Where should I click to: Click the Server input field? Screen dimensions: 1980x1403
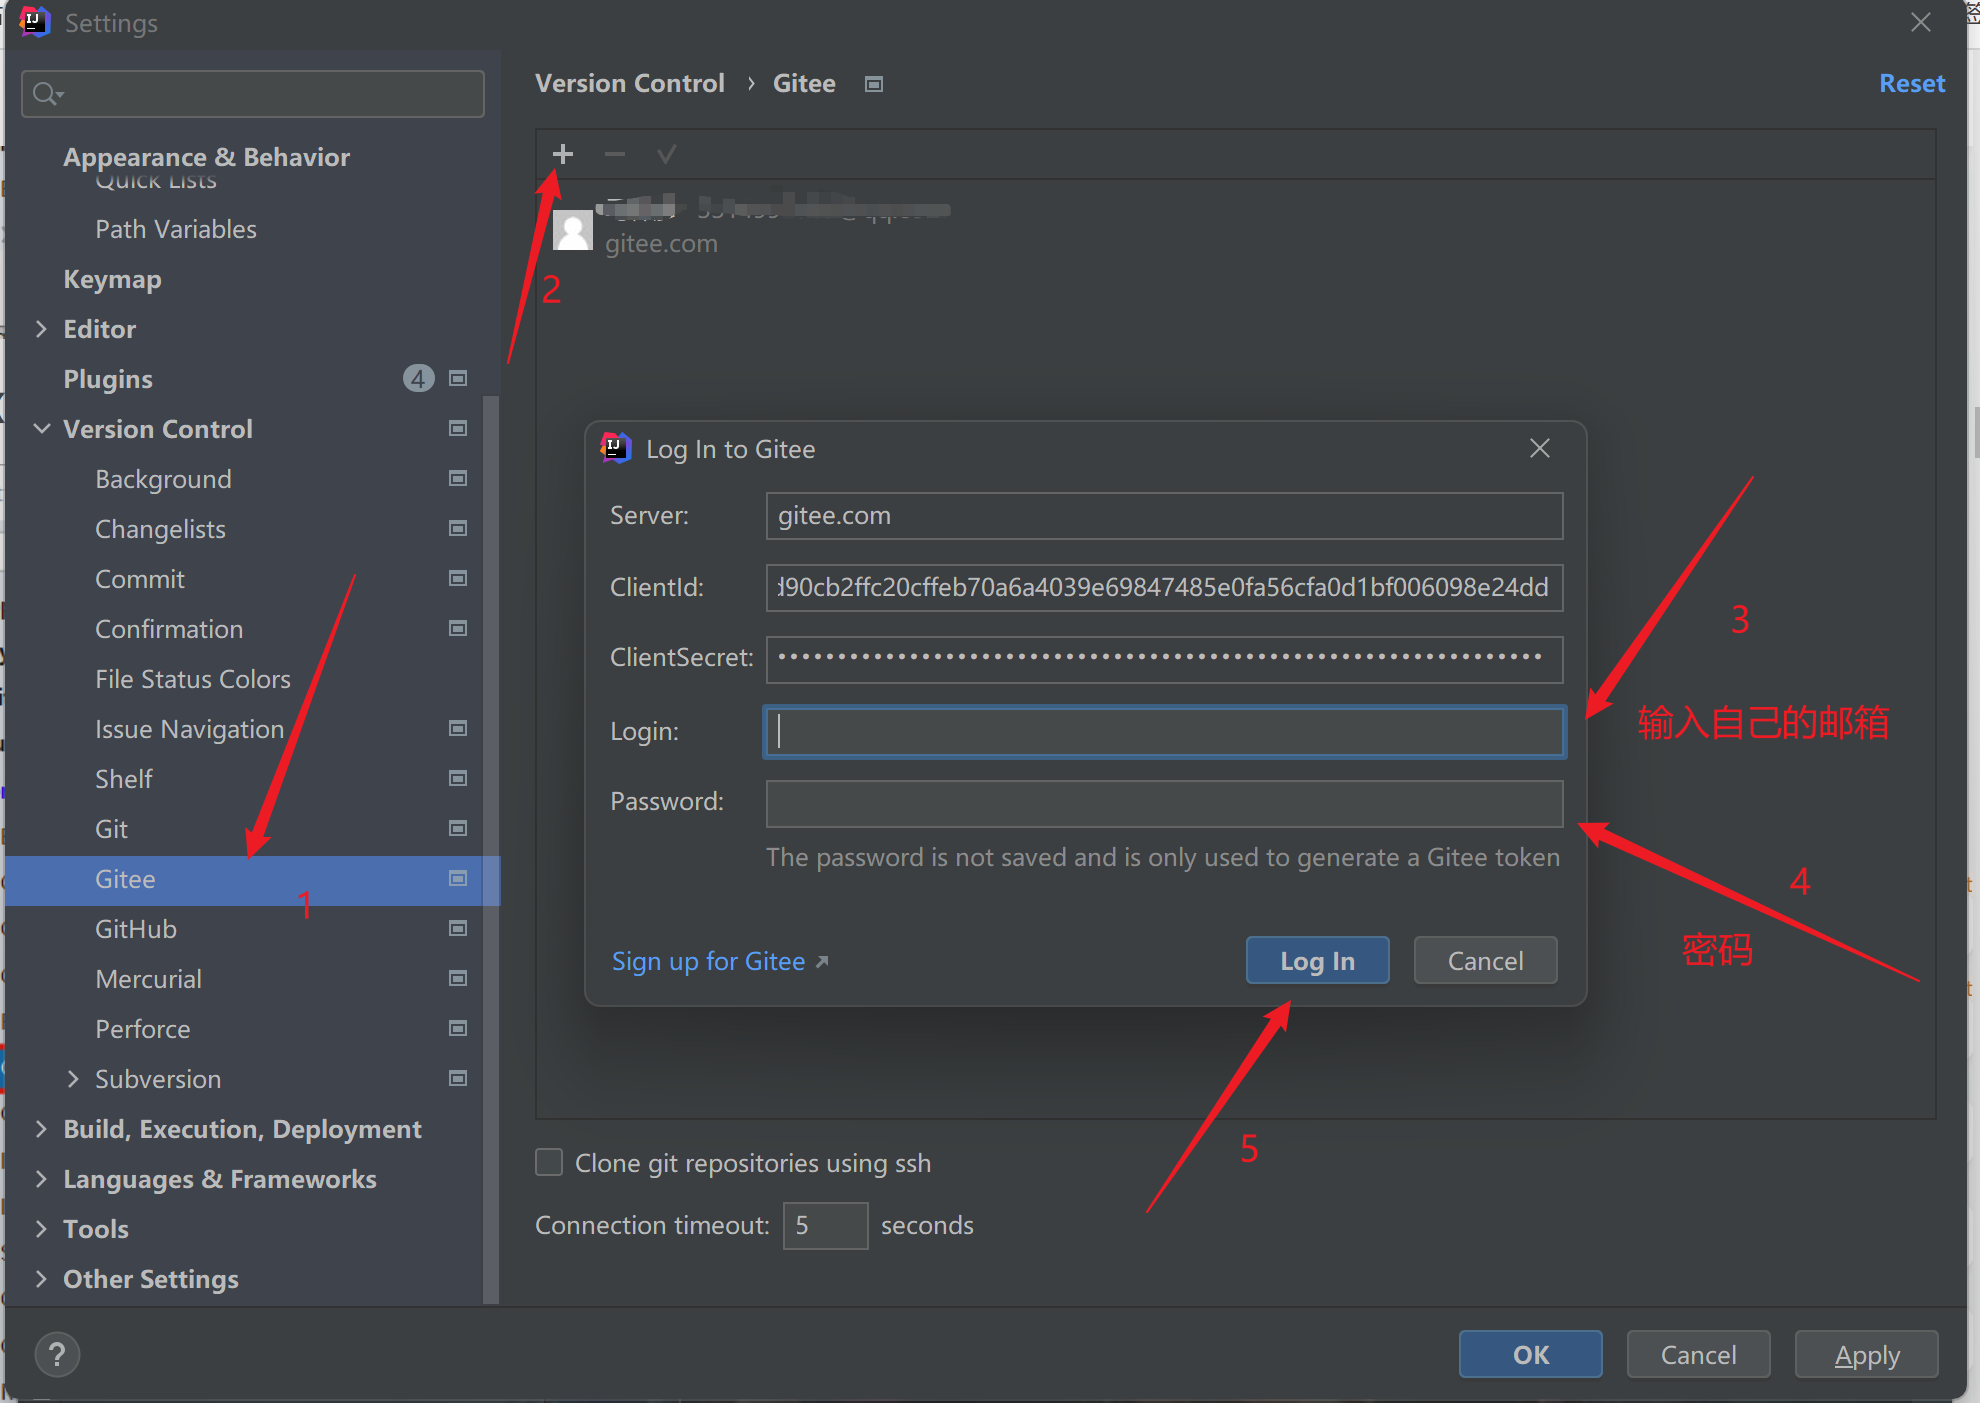point(1164,516)
